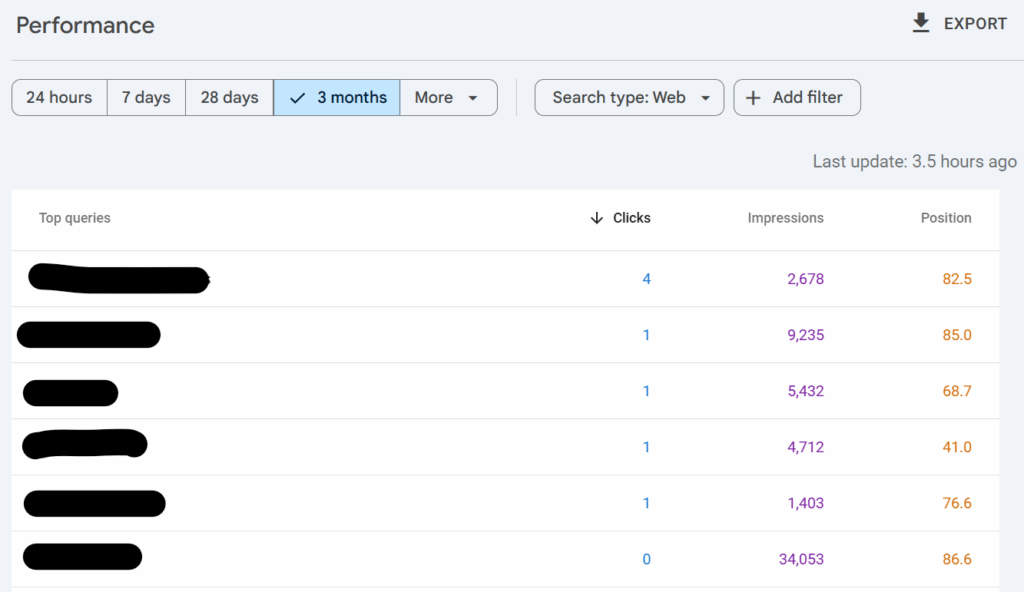Click the impressions value 34,053
The image size is (1024, 592).
pyautogui.click(x=801, y=559)
